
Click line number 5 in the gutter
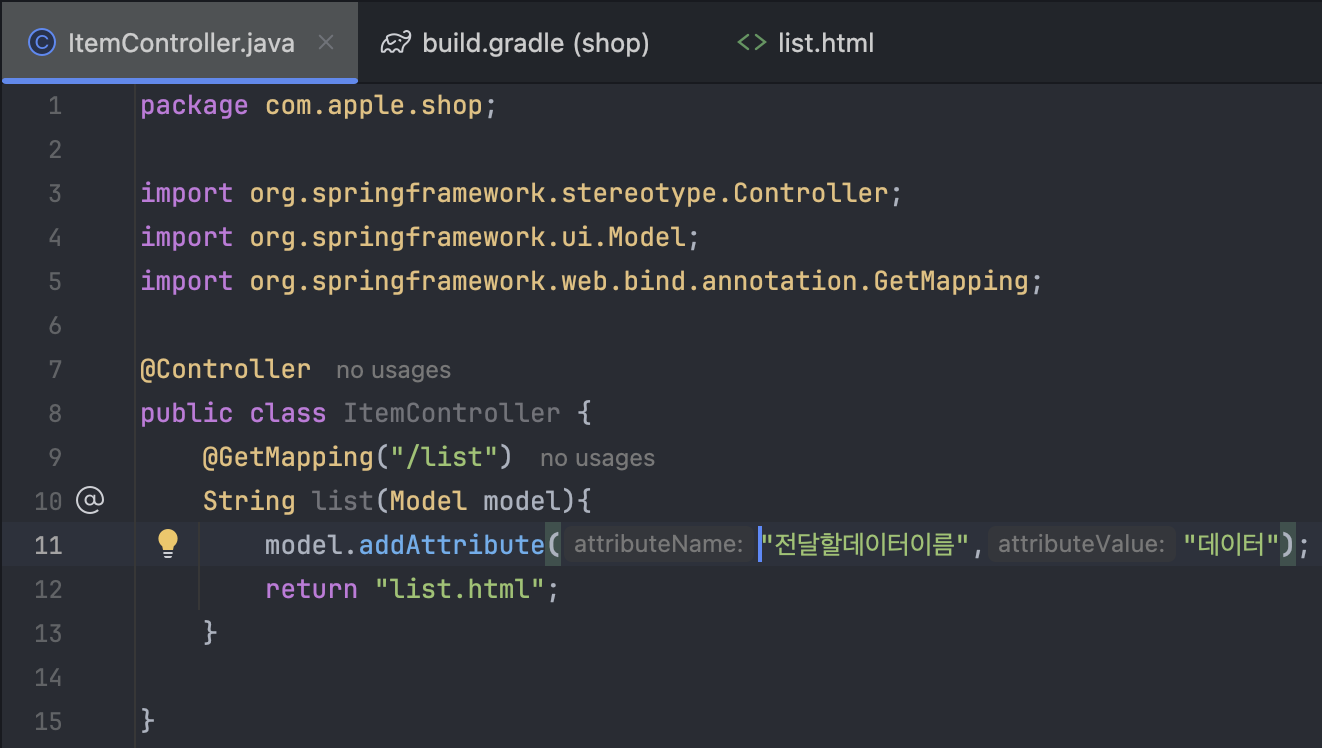(54, 281)
